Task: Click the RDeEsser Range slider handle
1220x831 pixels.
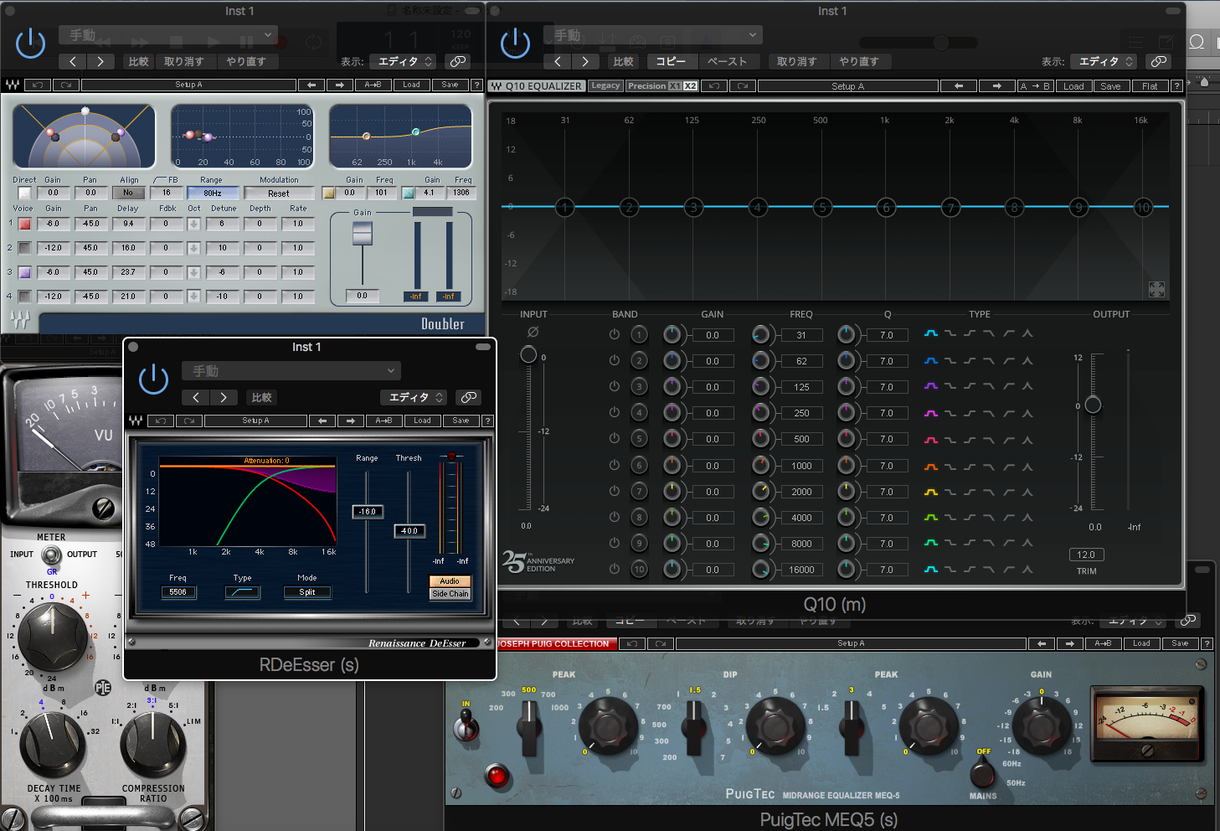Action: pyautogui.click(x=367, y=511)
